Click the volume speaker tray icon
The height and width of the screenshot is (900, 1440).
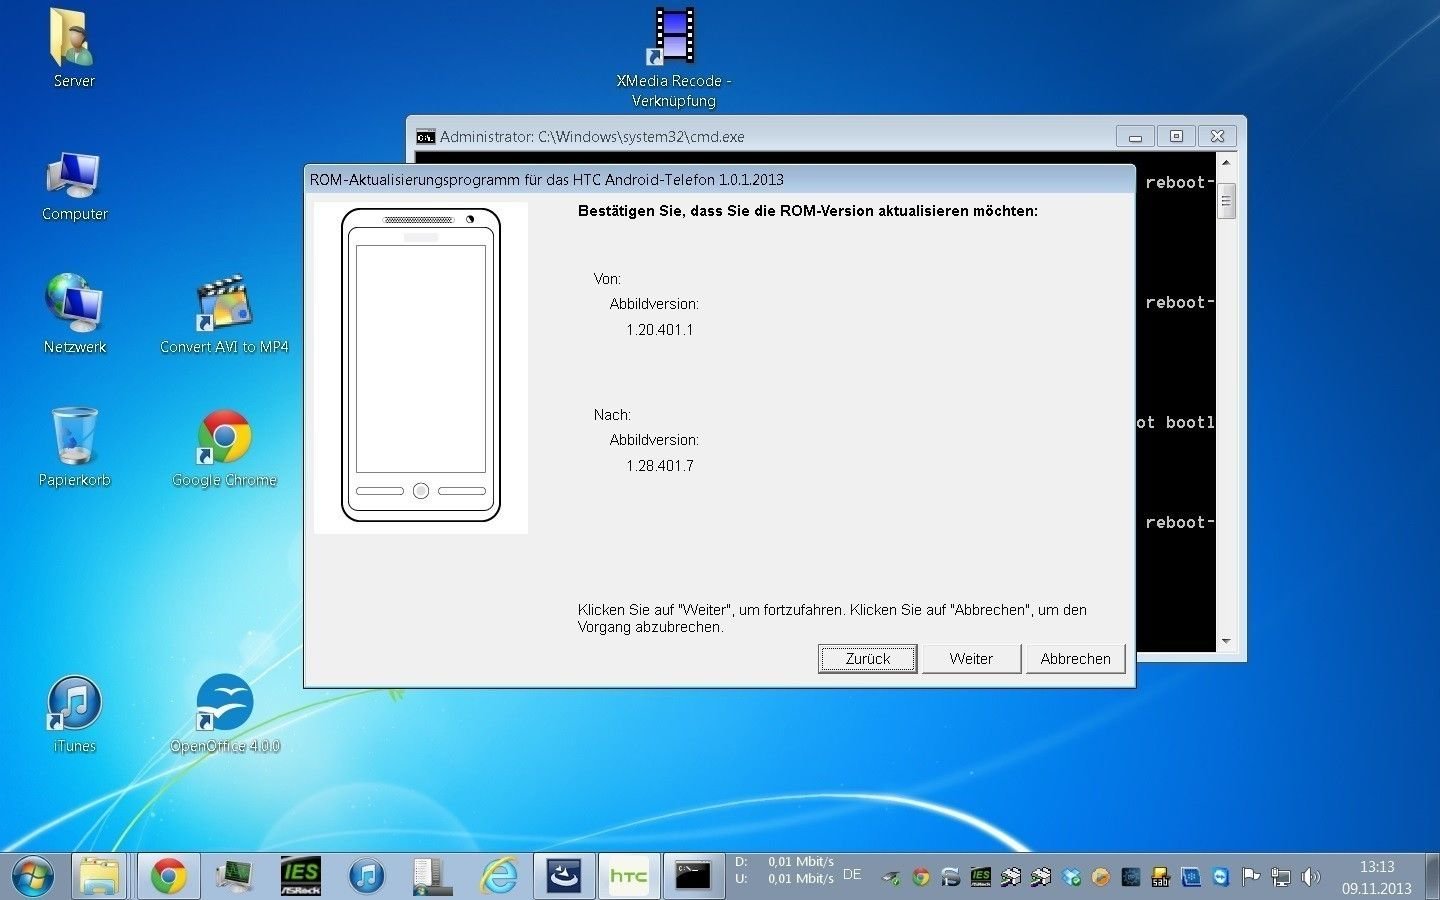click(1311, 878)
